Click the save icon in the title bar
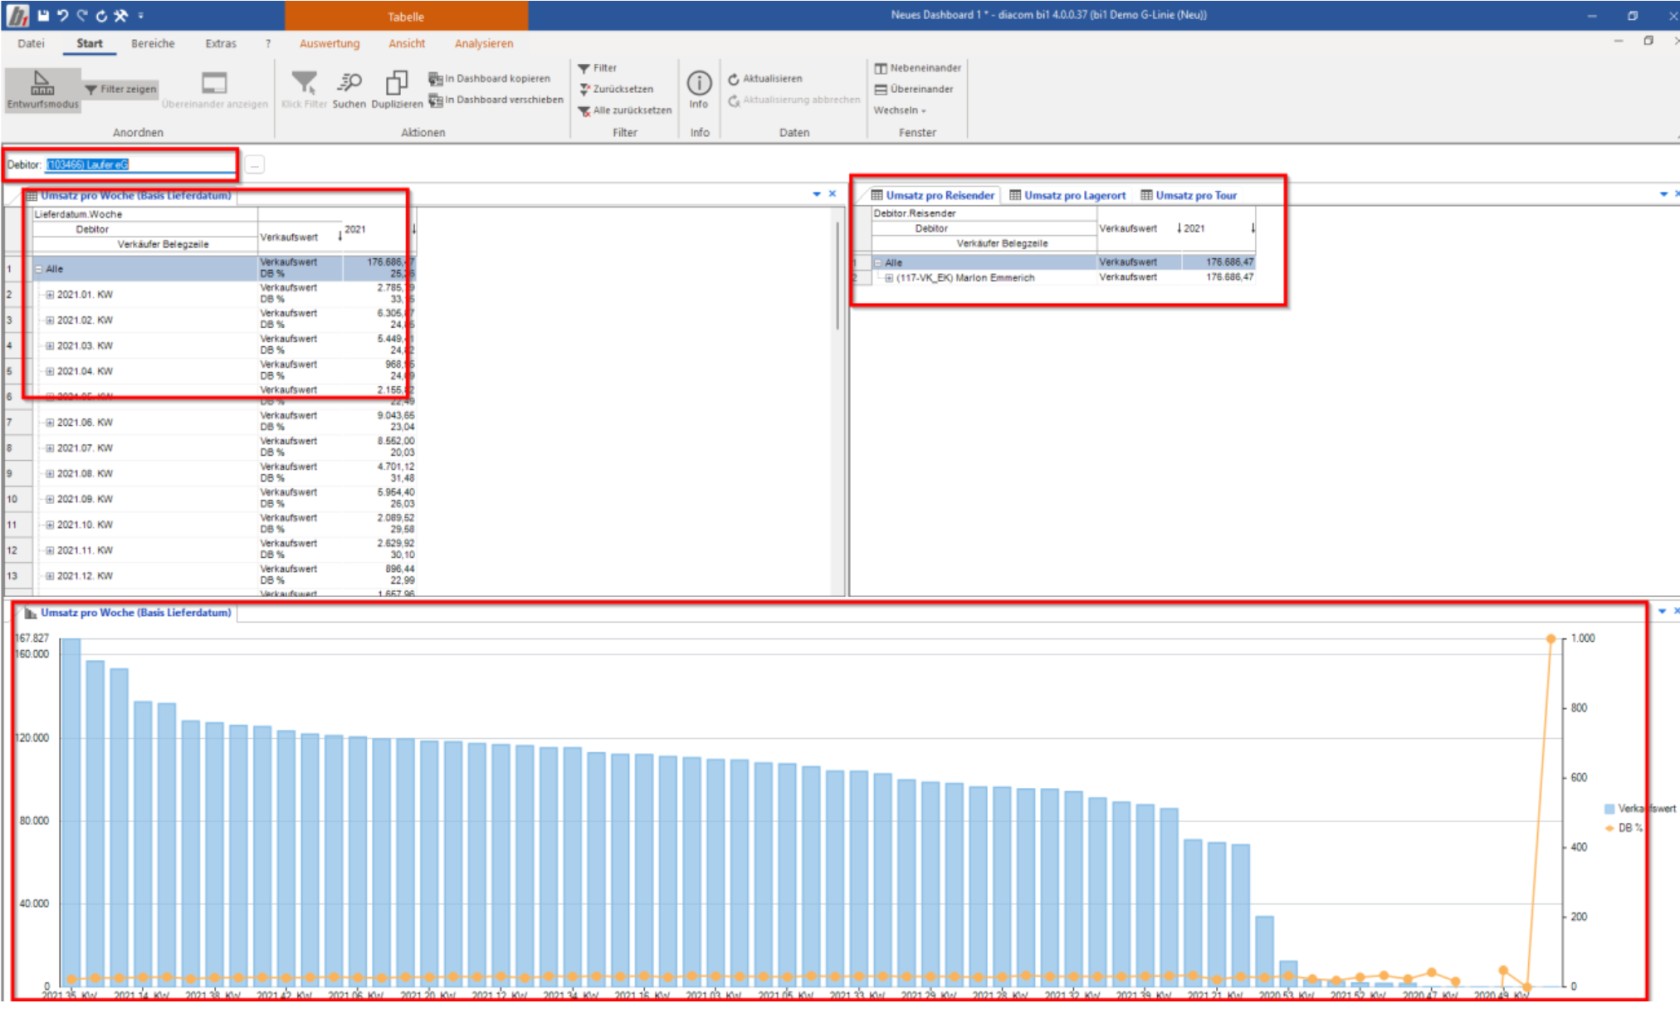This screenshot has height=1013, width=1680. click(x=43, y=15)
